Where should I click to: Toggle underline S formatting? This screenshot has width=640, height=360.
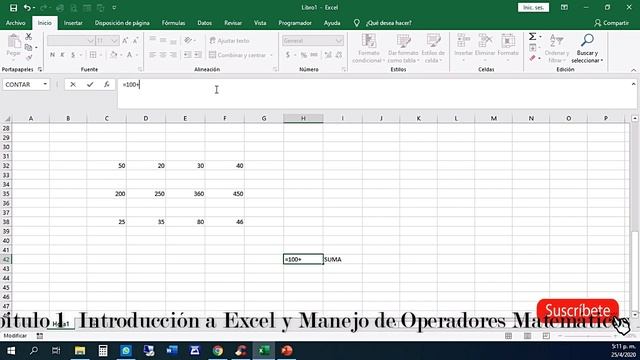[73, 55]
